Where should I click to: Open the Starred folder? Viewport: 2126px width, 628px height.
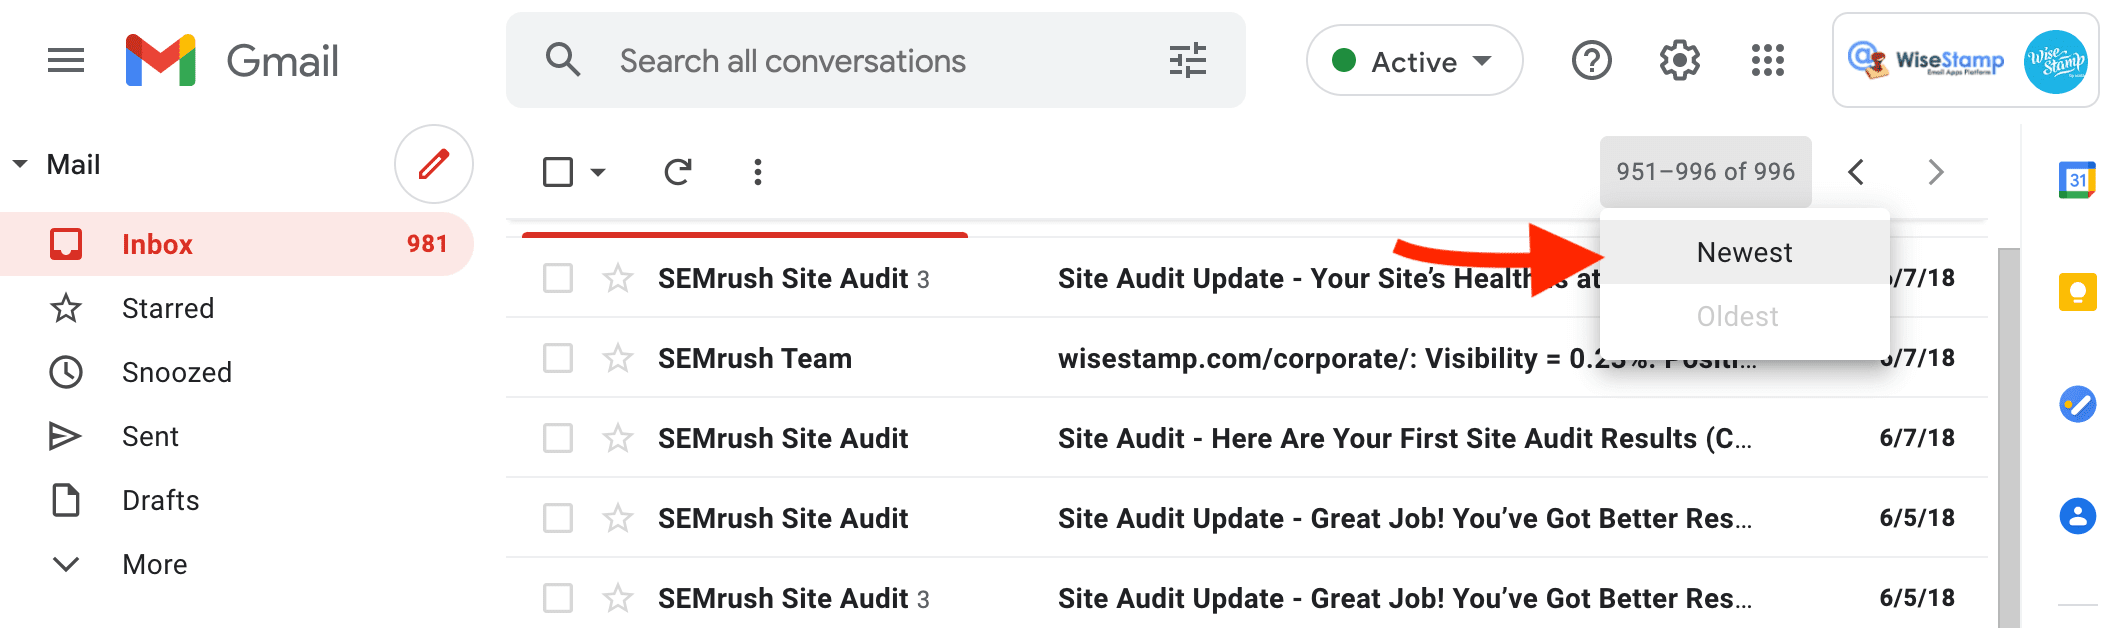pos(167,308)
